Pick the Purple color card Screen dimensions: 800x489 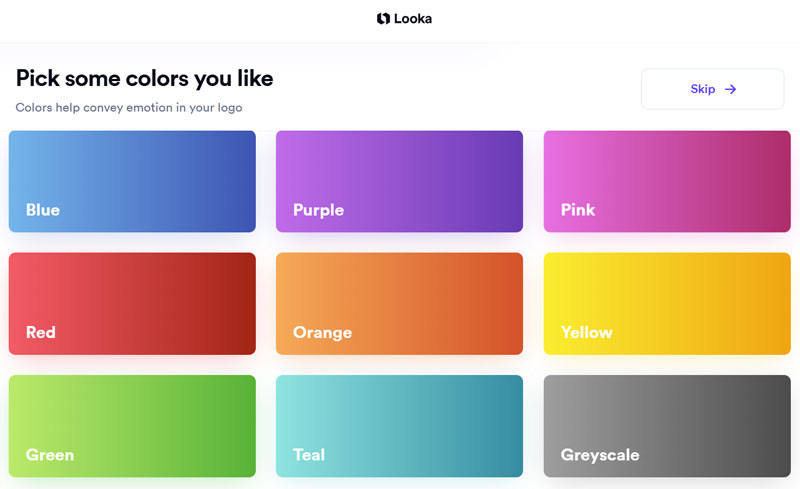coord(399,181)
